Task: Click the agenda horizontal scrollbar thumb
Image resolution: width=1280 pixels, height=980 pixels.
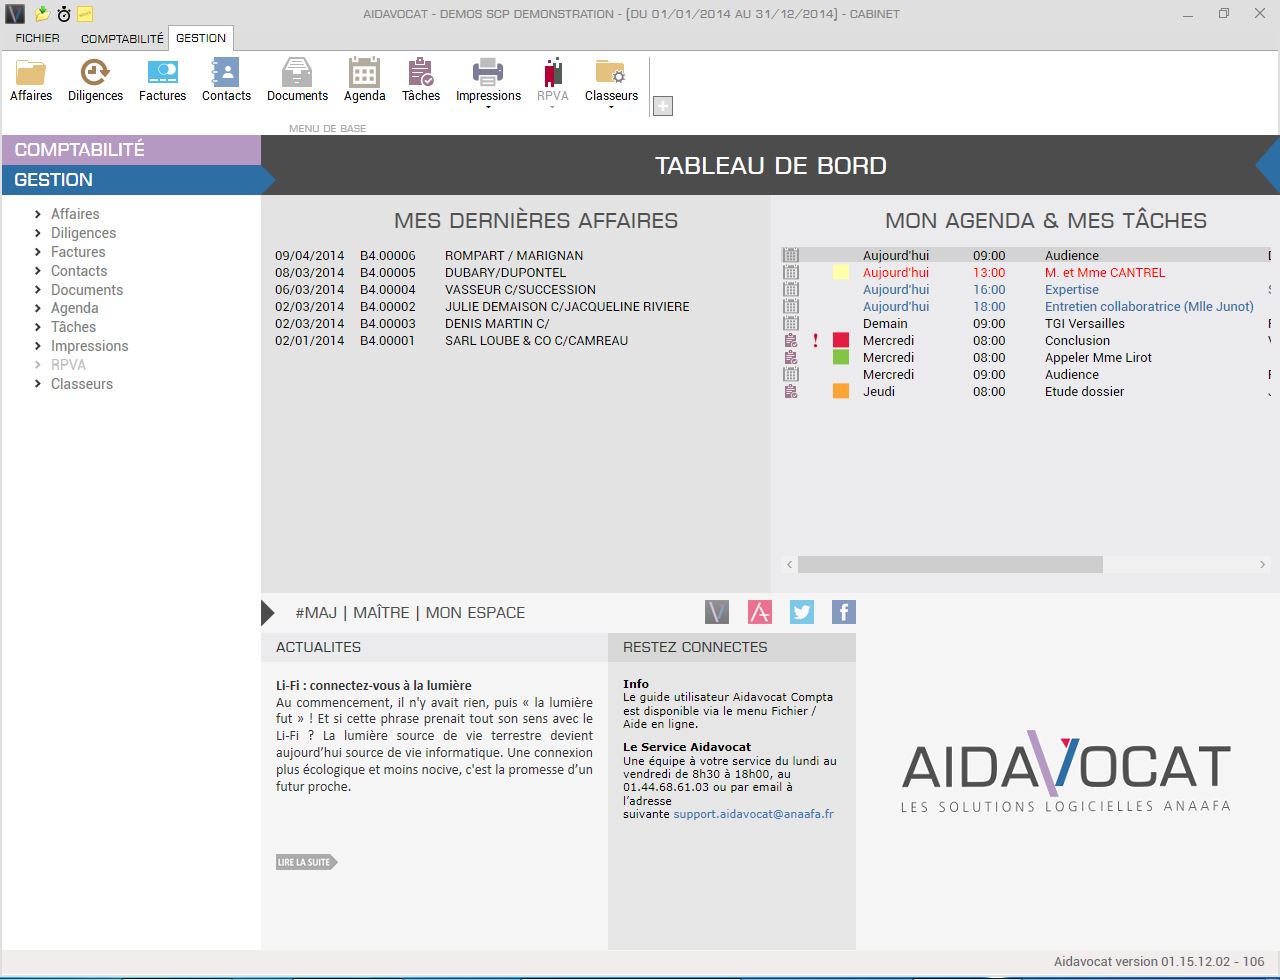Action: click(950, 565)
